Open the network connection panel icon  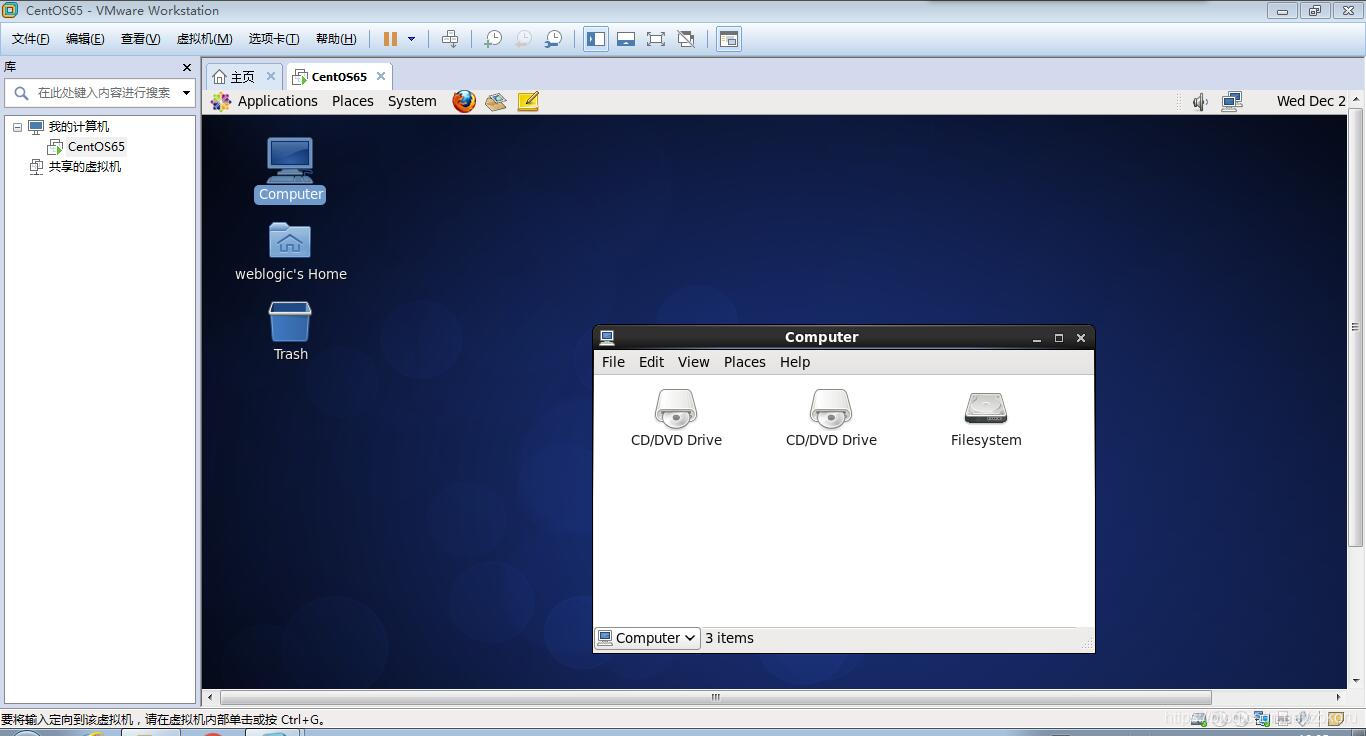(x=1232, y=101)
